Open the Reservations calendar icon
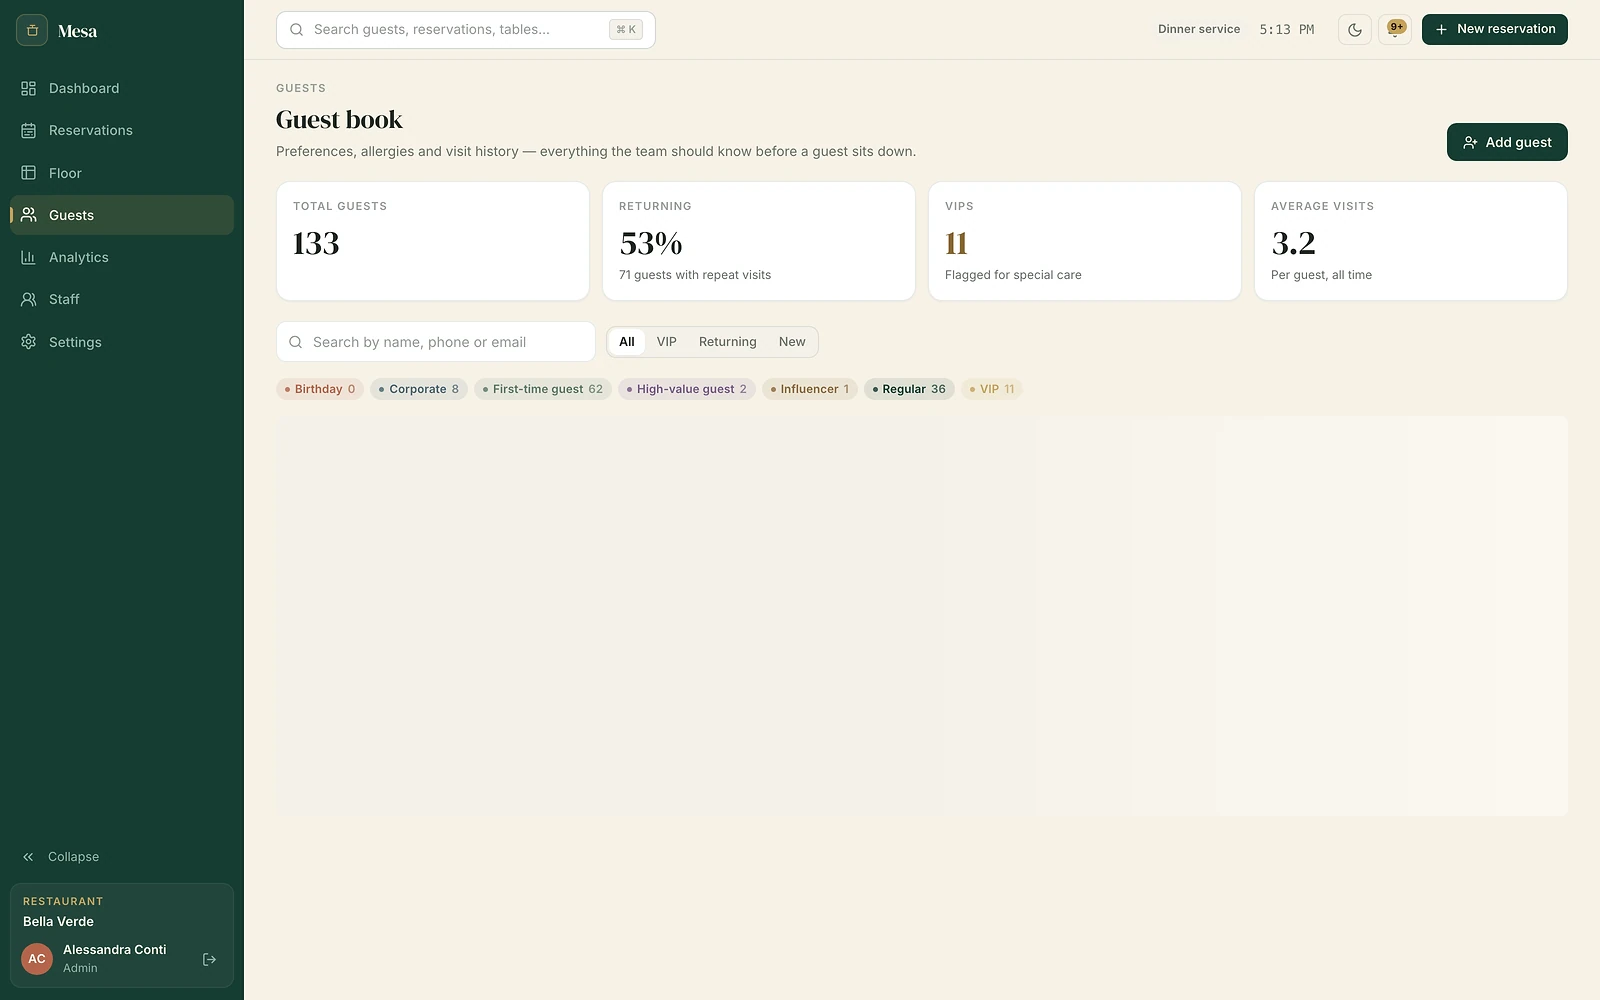The height and width of the screenshot is (1000, 1600). pos(29,131)
